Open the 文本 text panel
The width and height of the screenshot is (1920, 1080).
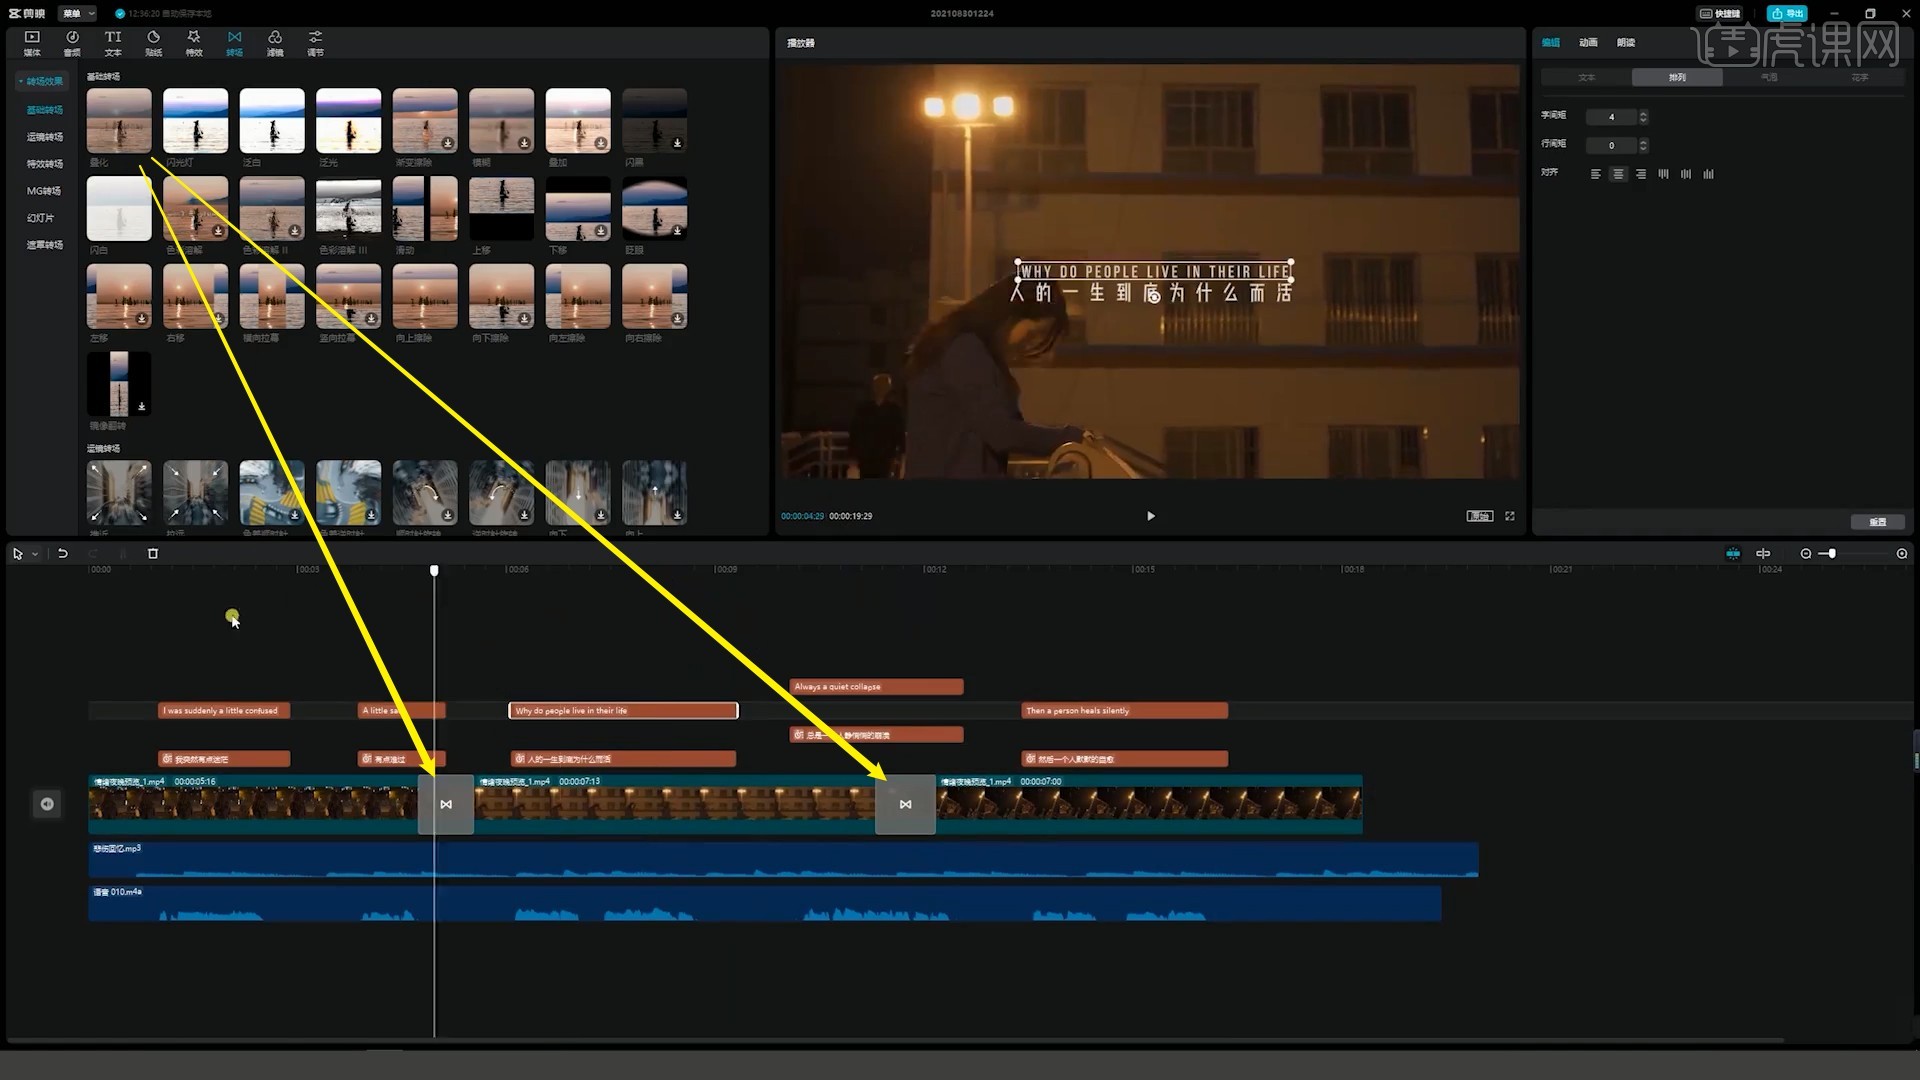(113, 43)
